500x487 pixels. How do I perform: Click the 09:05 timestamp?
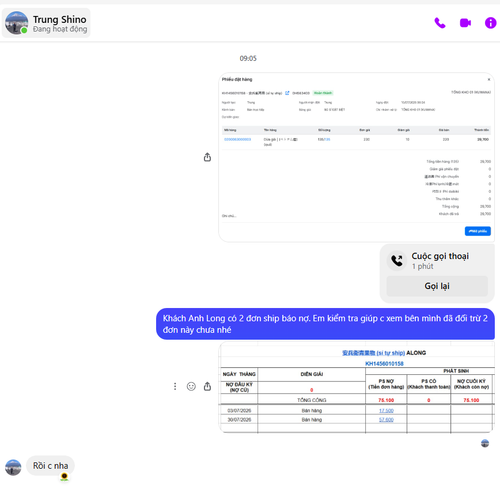click(248, 58)
